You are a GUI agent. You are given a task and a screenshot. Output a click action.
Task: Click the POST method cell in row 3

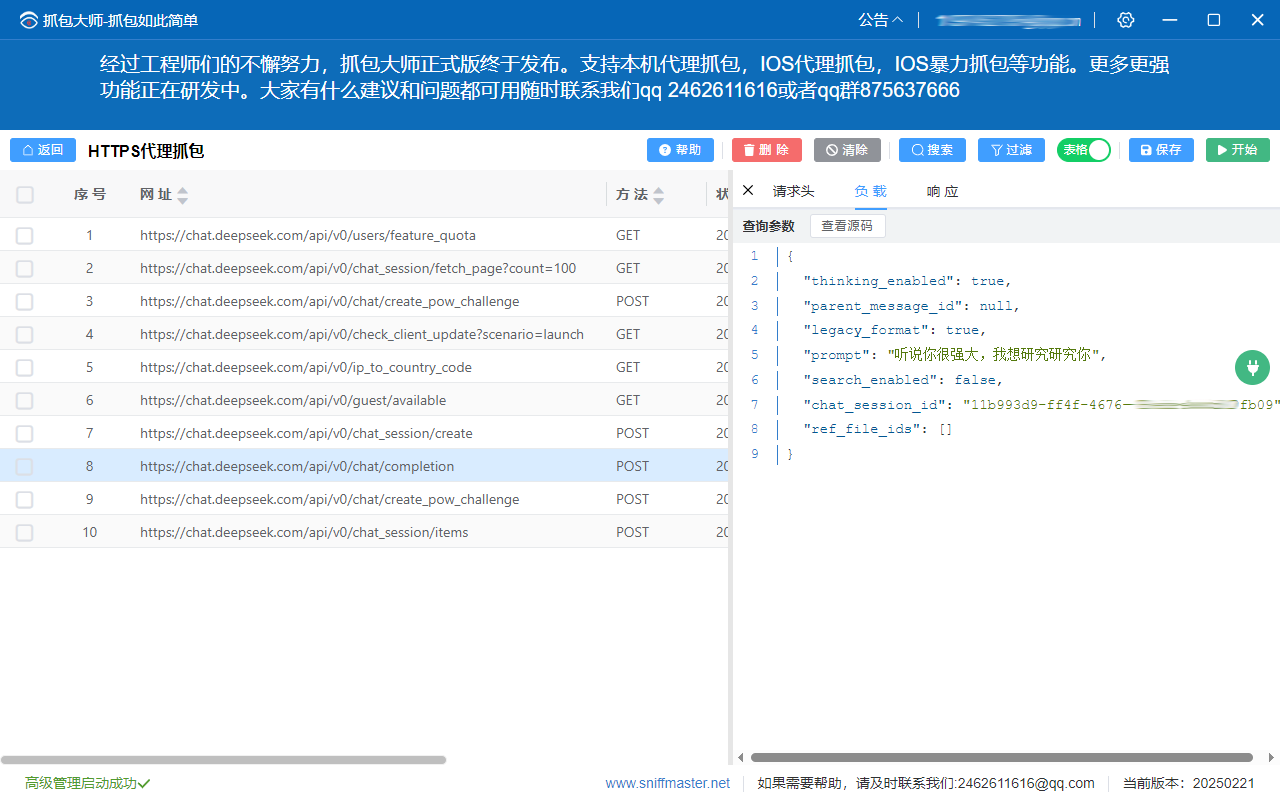point(632,301)
